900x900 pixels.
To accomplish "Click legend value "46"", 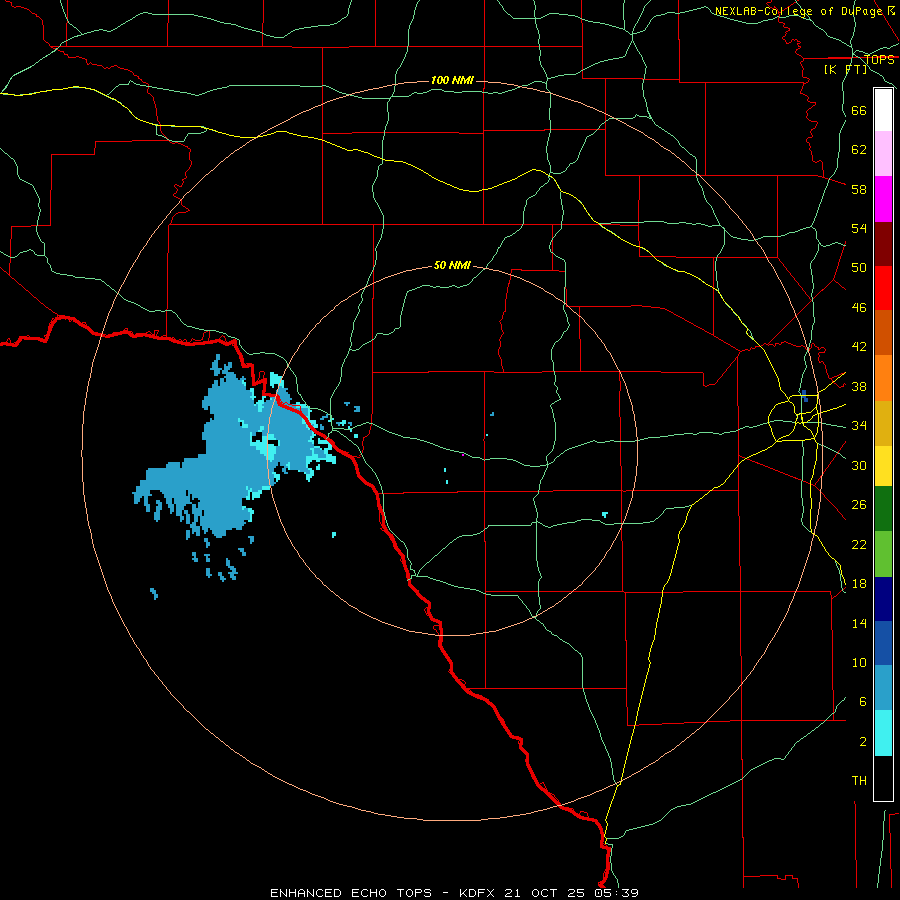I will (x=859, y=308).
